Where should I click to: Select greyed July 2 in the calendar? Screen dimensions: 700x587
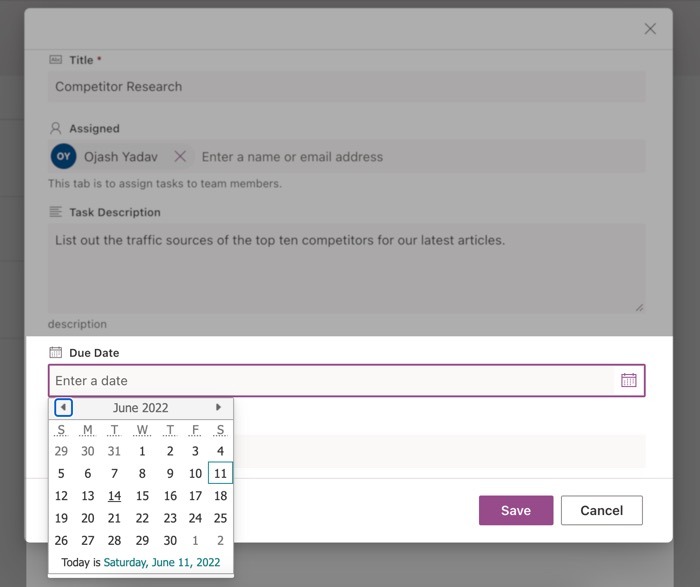coord(220,540)
